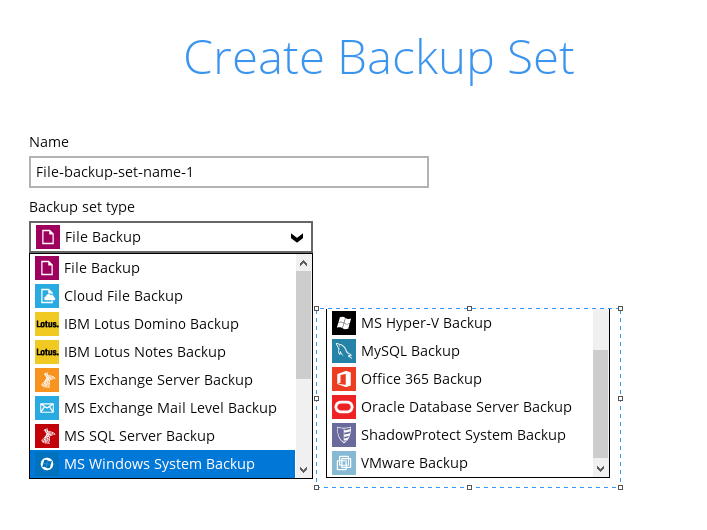This screenshot has height=530, width=707.
Task: Click the MySQL dolphin icon
Action: tap(344, 351)
